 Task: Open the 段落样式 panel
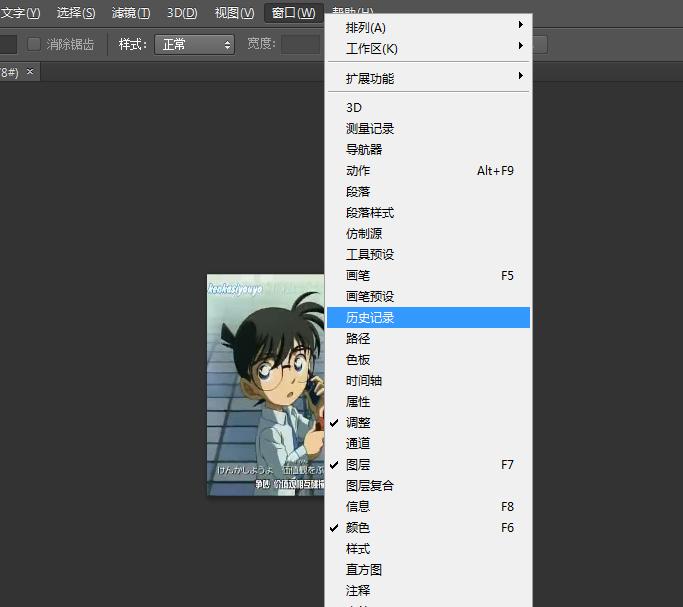[429, 212]
